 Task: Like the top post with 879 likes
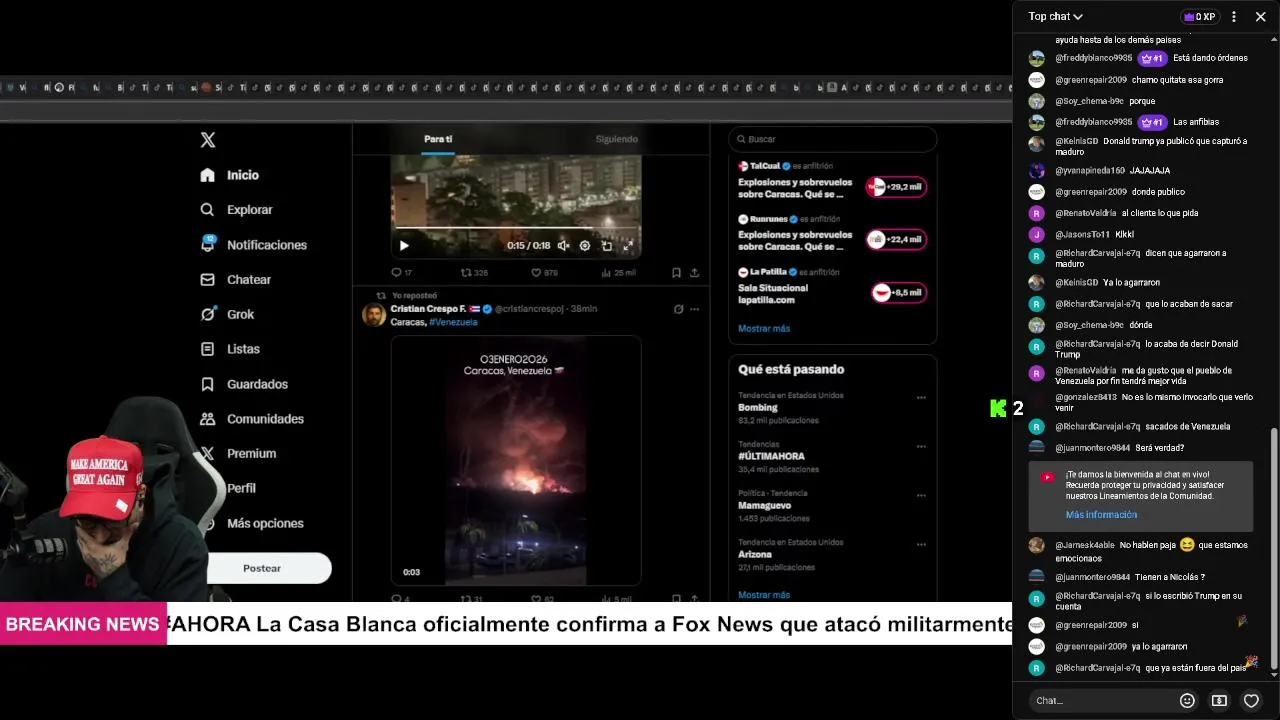[544, 272]
